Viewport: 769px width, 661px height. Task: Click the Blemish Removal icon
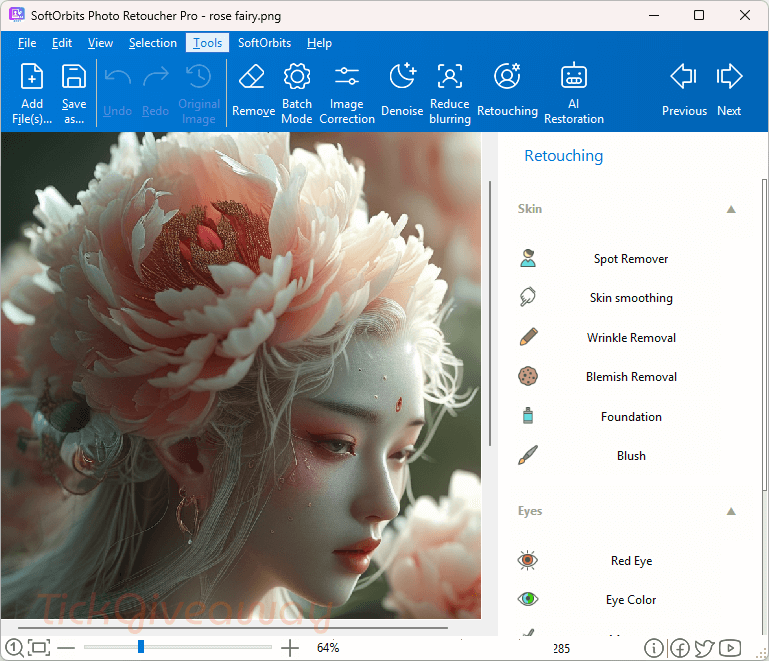(528, 377)
